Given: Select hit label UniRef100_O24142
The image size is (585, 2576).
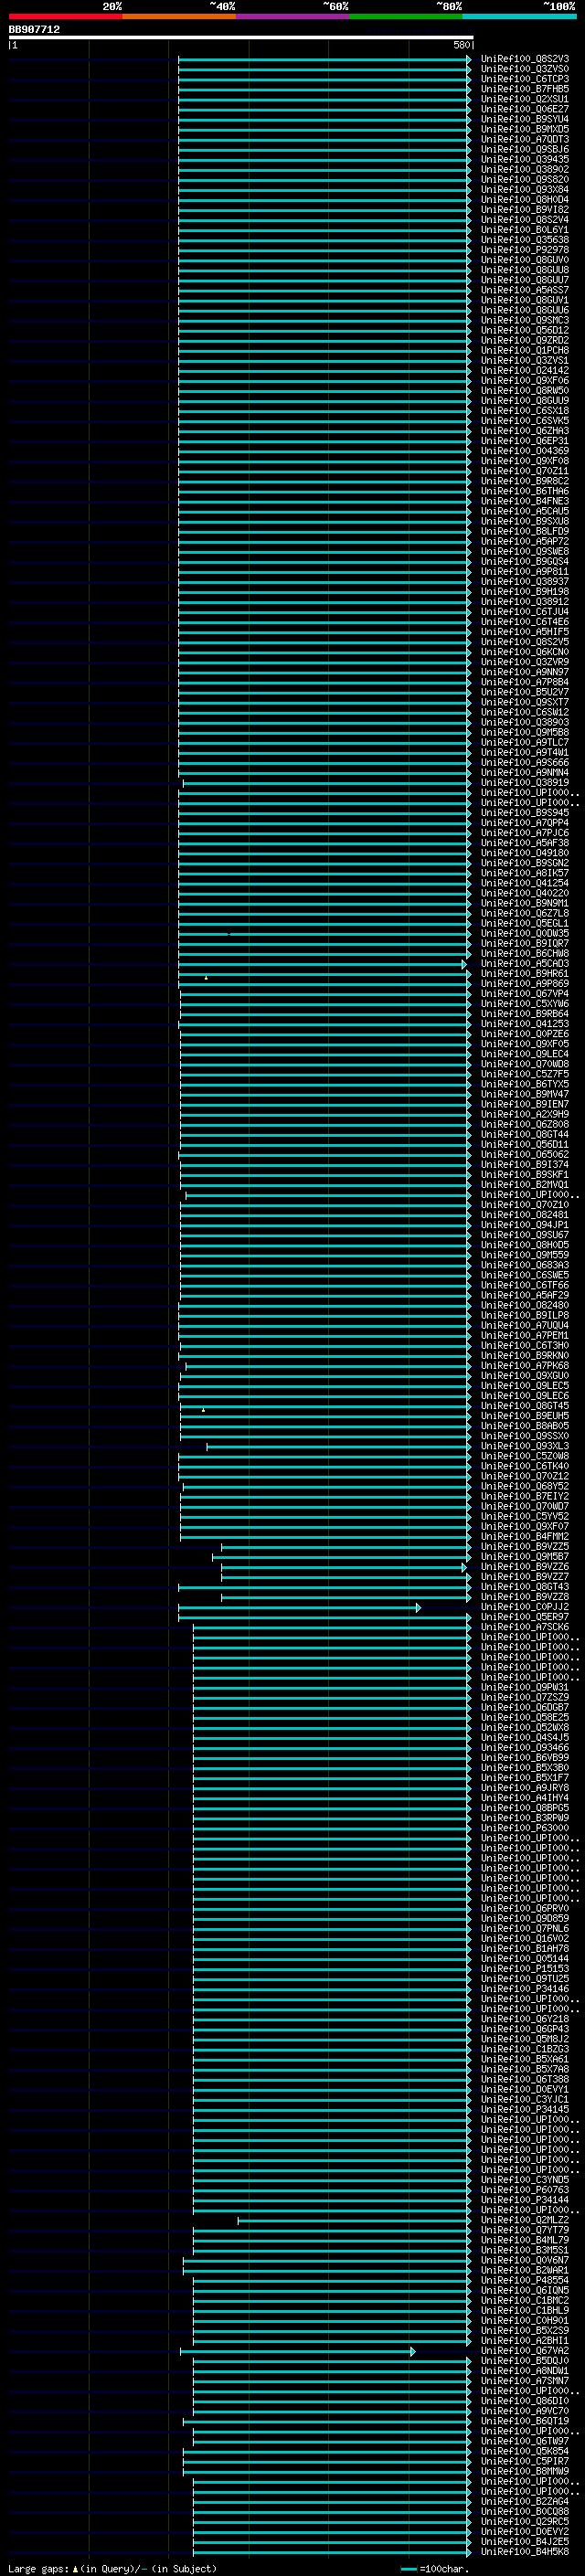Looking at the screenshot, I should (x=525, y=371).
